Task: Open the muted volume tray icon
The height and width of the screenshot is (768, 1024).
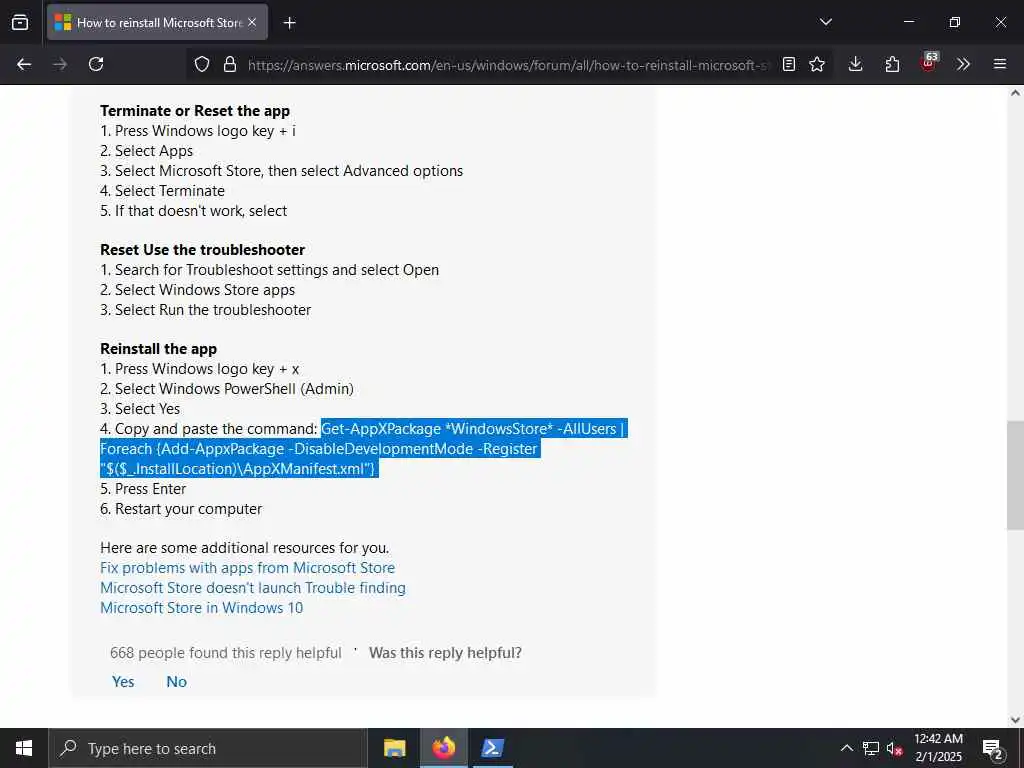Action: tap(895, 748)
